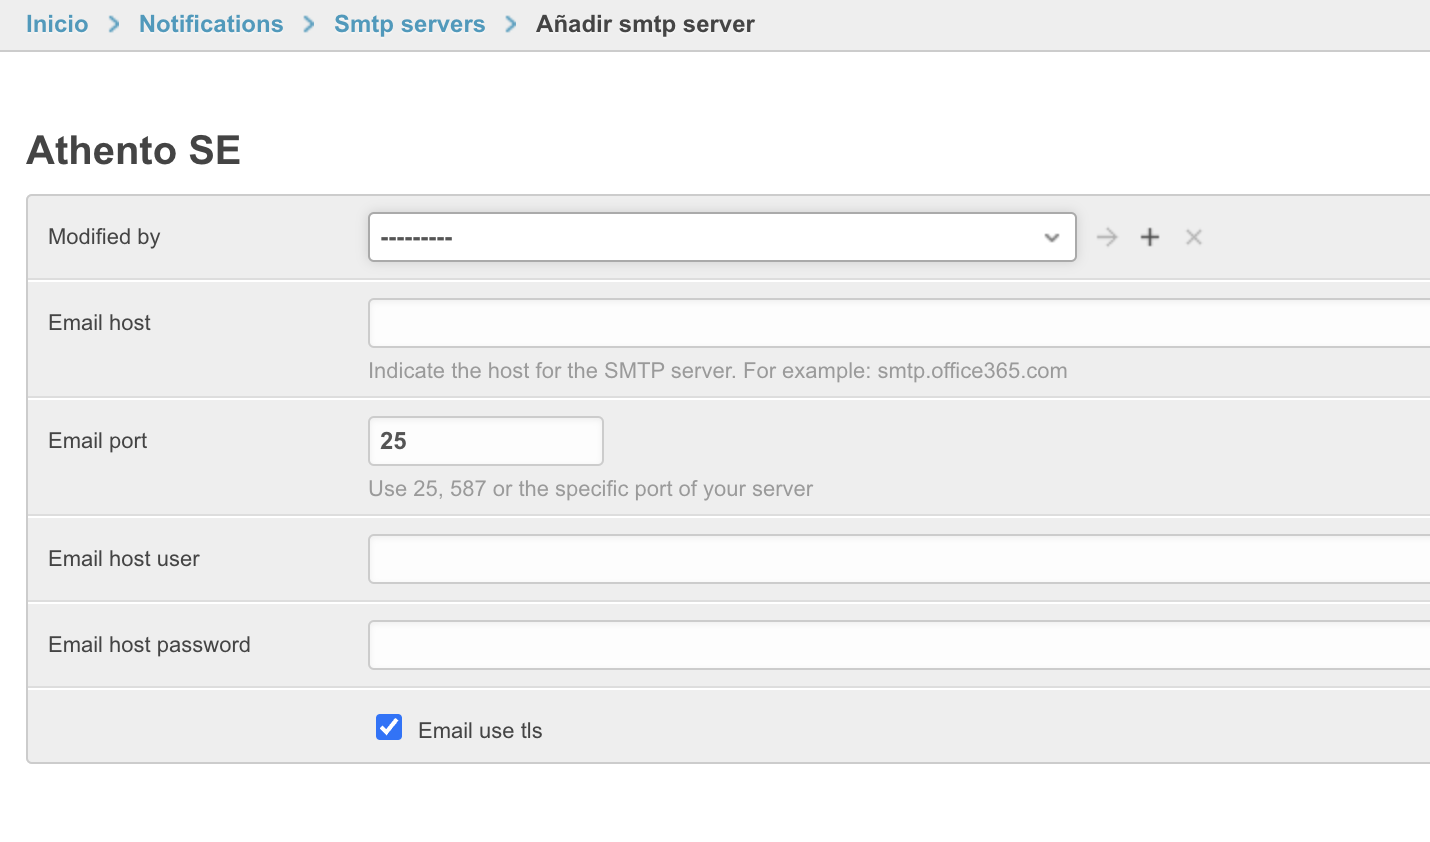Uncheck the Email use tls checkbox

[389, 727]
